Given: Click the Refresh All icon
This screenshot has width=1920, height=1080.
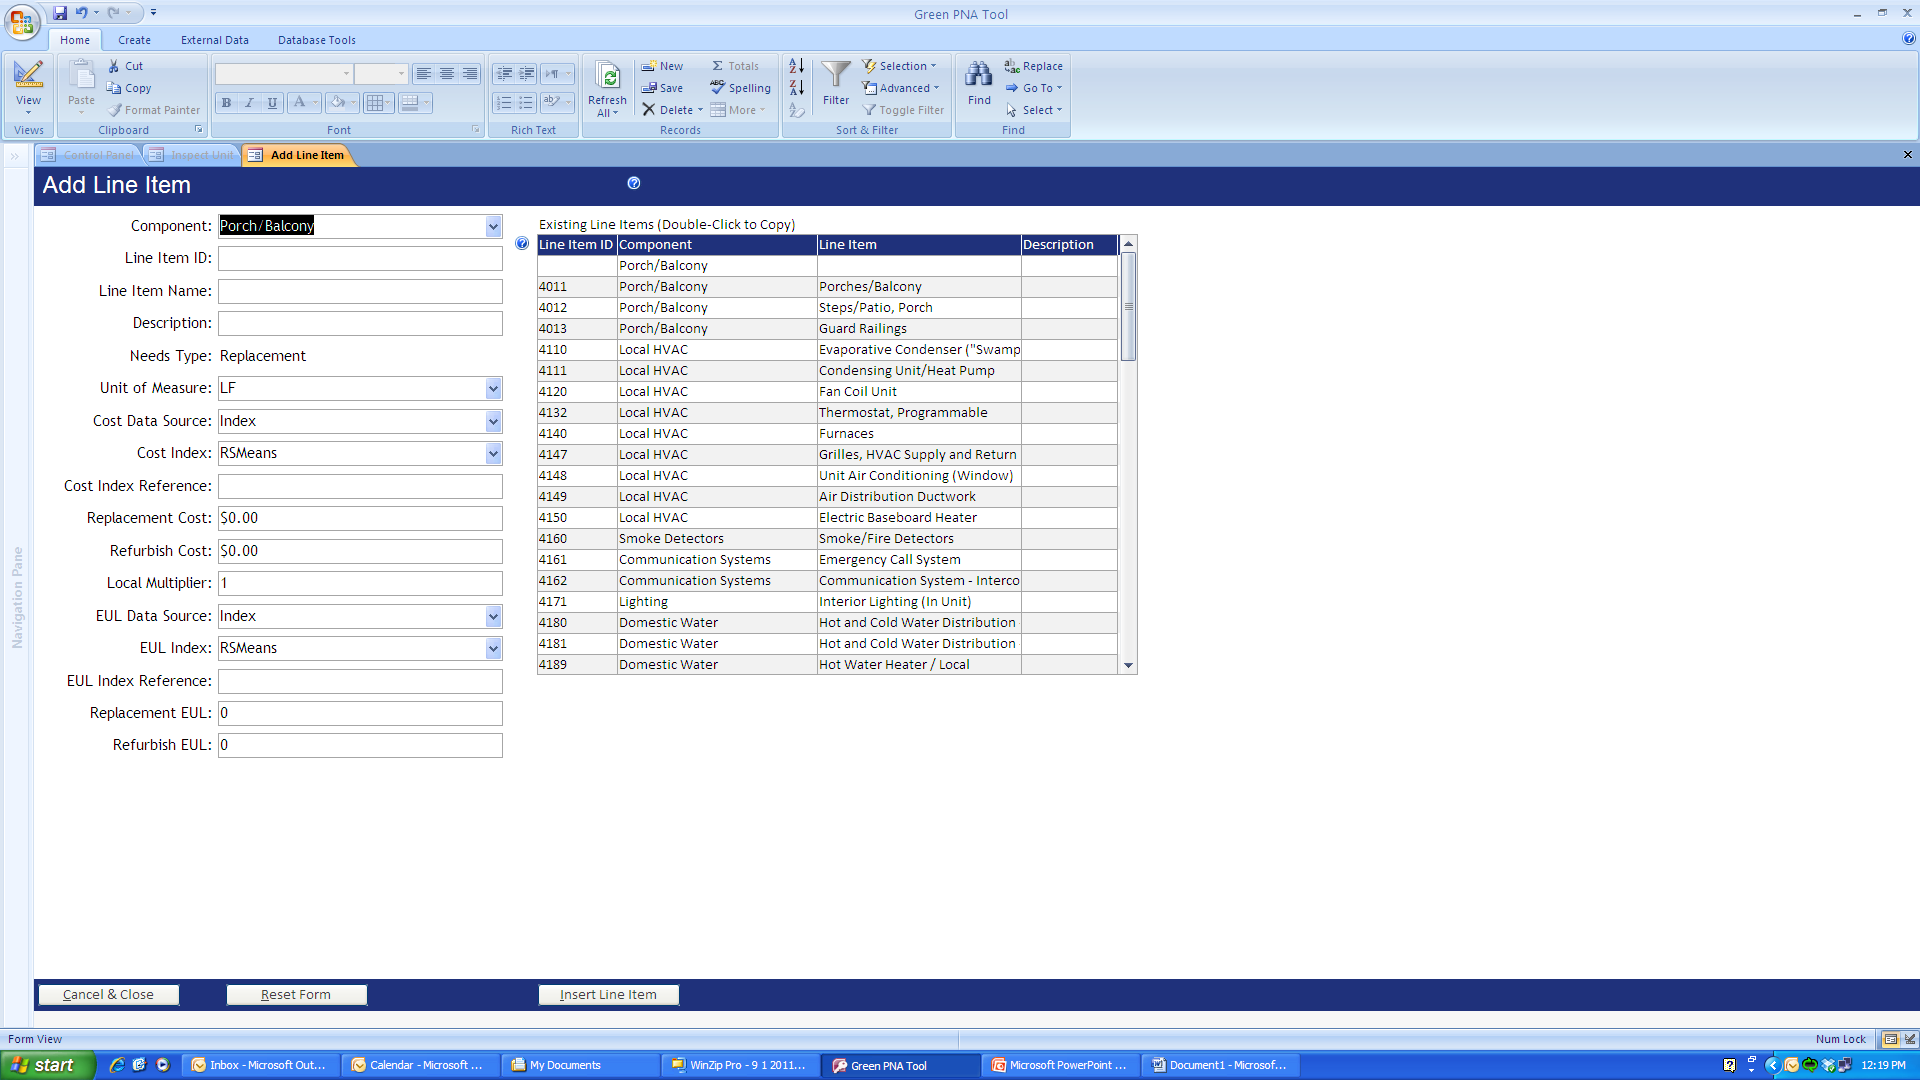Looking at the screenshot, I should [x=607, y=77].
